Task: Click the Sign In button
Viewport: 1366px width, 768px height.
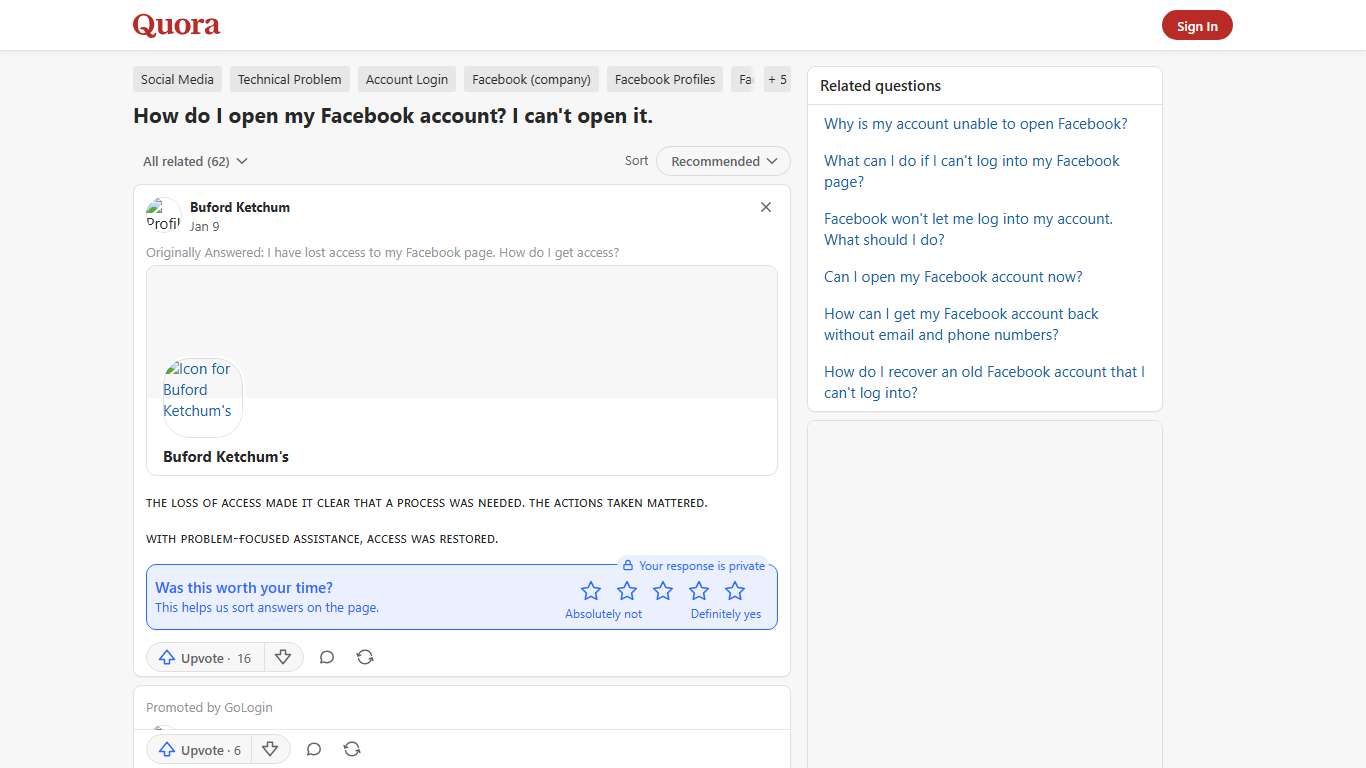Action: coord(1197,25)
